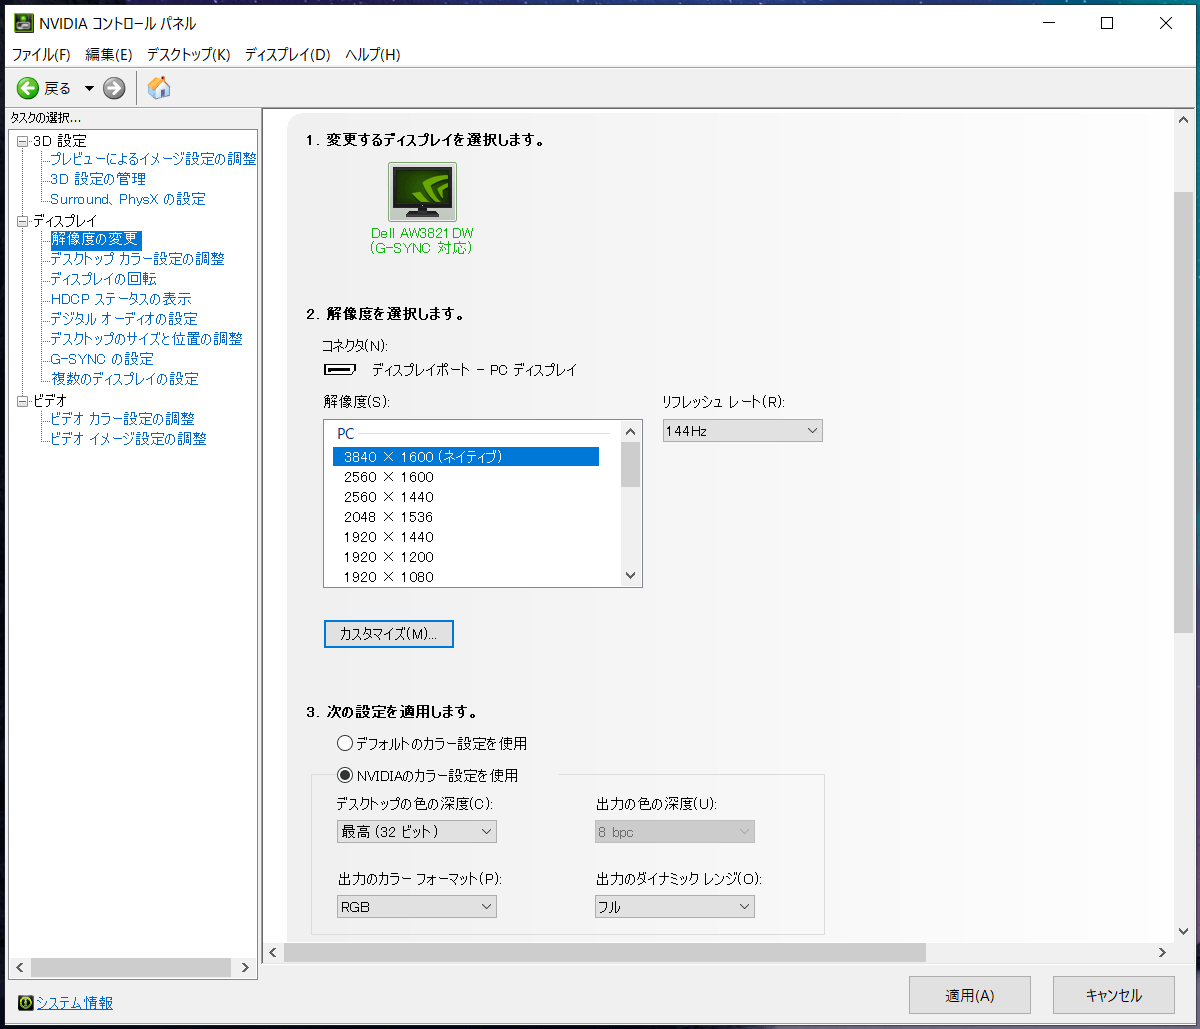This screenshot has height=1029, width=1200.
Task: Click the キャンセル button
Action: tap(1114, 995)
